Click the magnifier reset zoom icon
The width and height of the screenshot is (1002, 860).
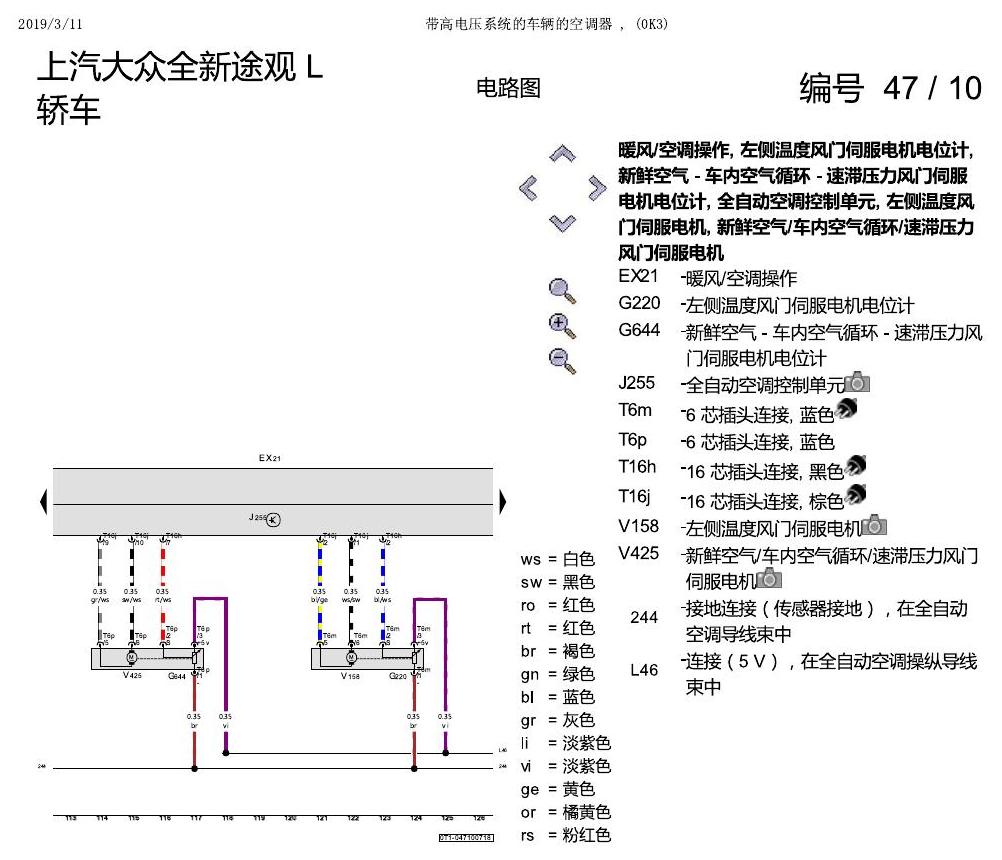(562, 291)
